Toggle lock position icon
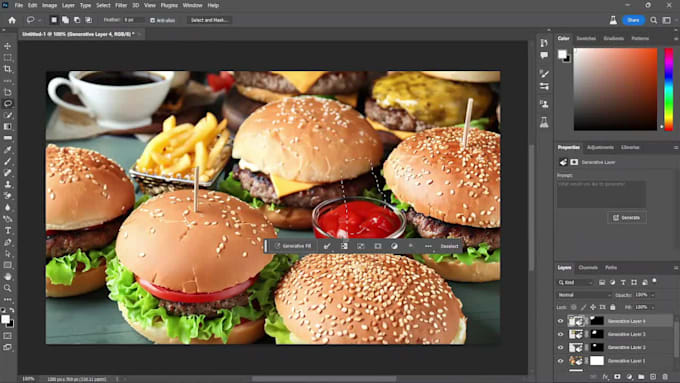This screenshot has height=383, width=680. click(593, 307)
